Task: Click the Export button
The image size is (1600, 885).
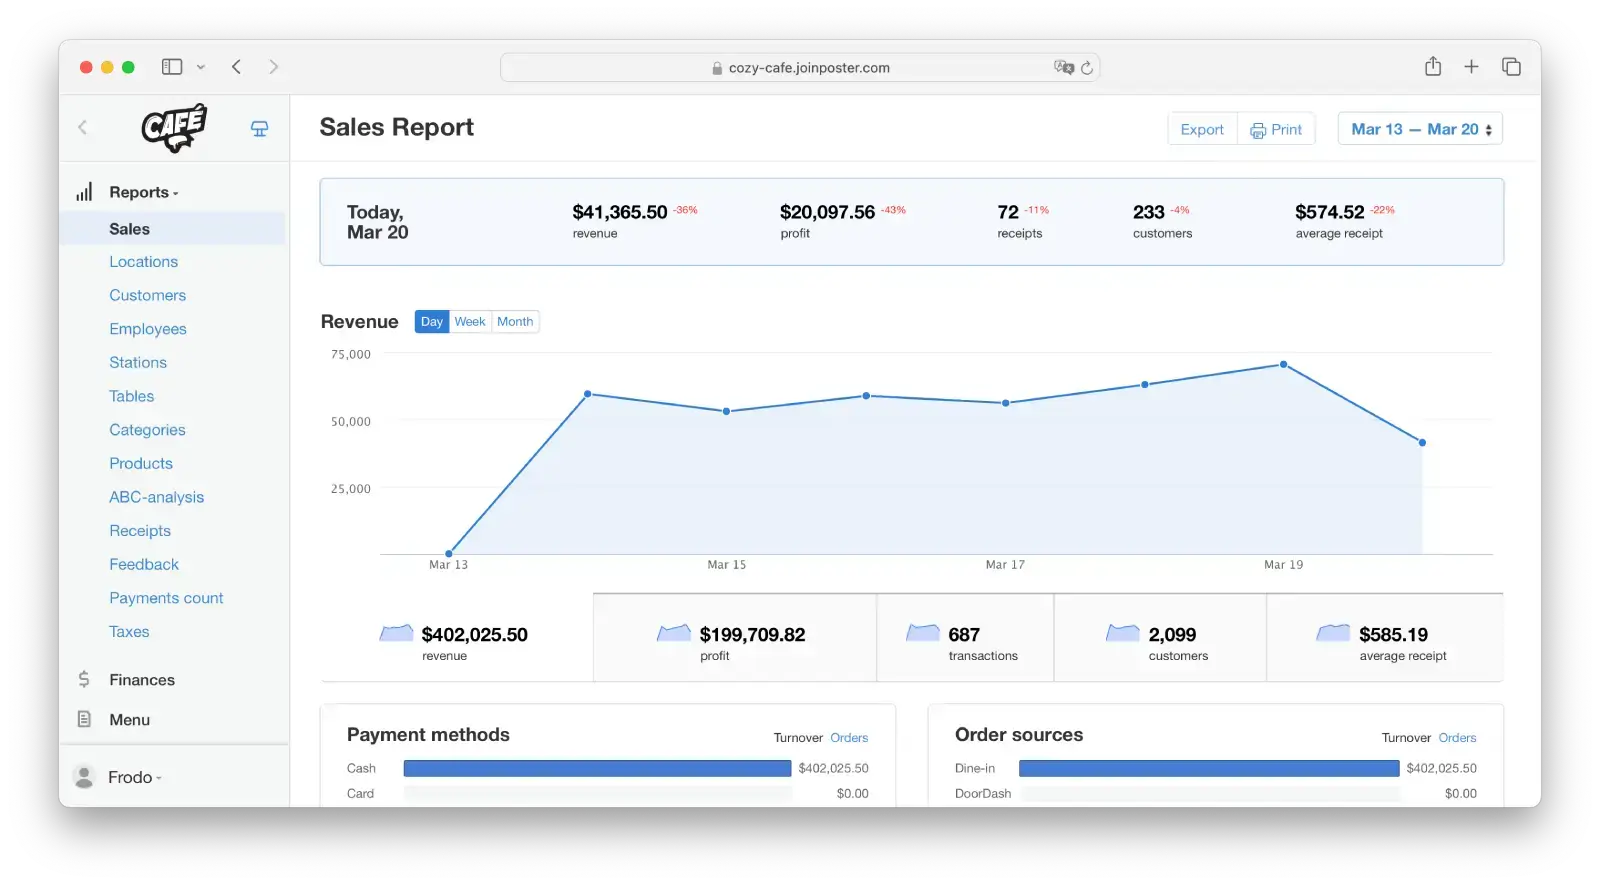Action: click(x=1202, y=129)
